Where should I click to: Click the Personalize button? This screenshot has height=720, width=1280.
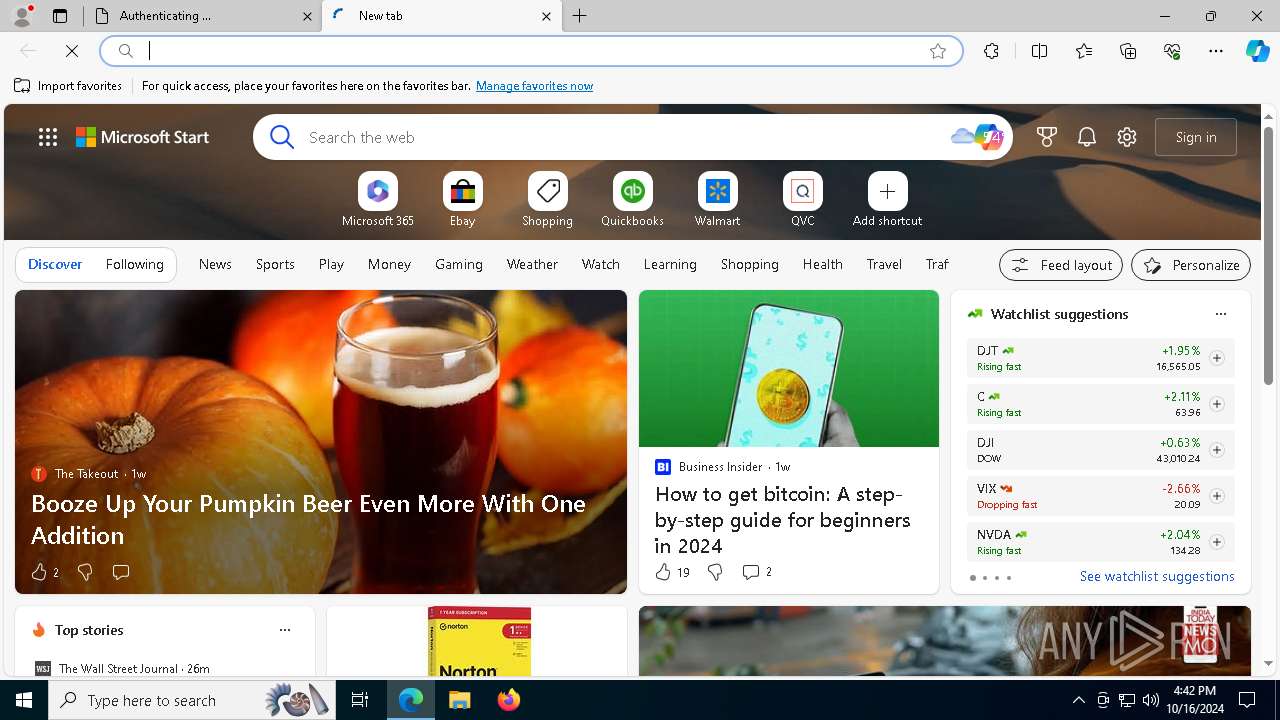click(1191, 265)
